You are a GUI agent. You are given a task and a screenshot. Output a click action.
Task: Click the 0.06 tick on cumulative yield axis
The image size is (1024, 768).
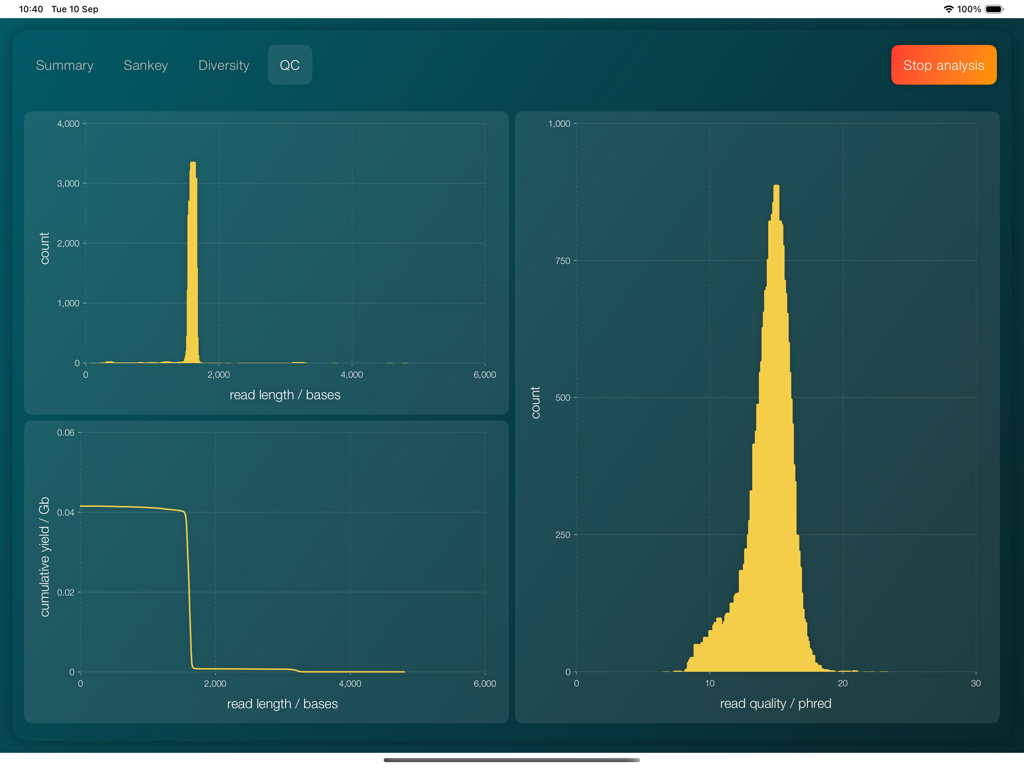(x=66, y=433)
